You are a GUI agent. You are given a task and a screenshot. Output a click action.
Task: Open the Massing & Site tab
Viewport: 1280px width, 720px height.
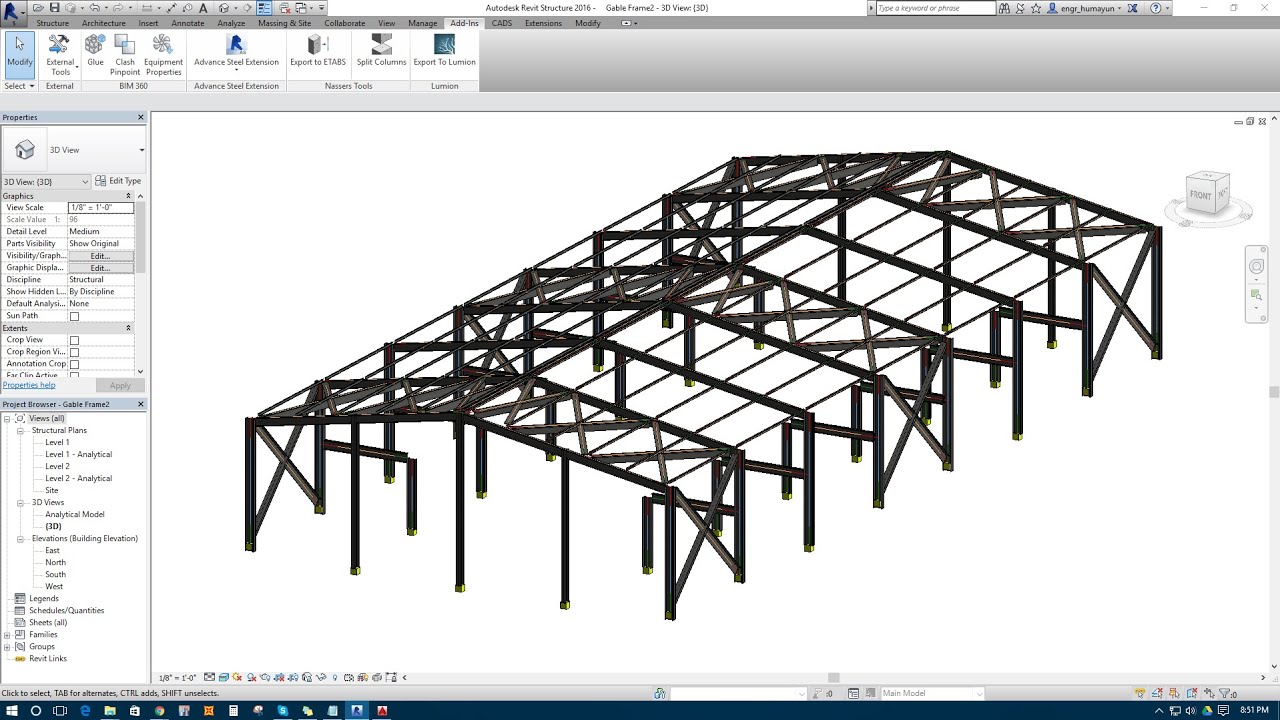coord(287,23)
